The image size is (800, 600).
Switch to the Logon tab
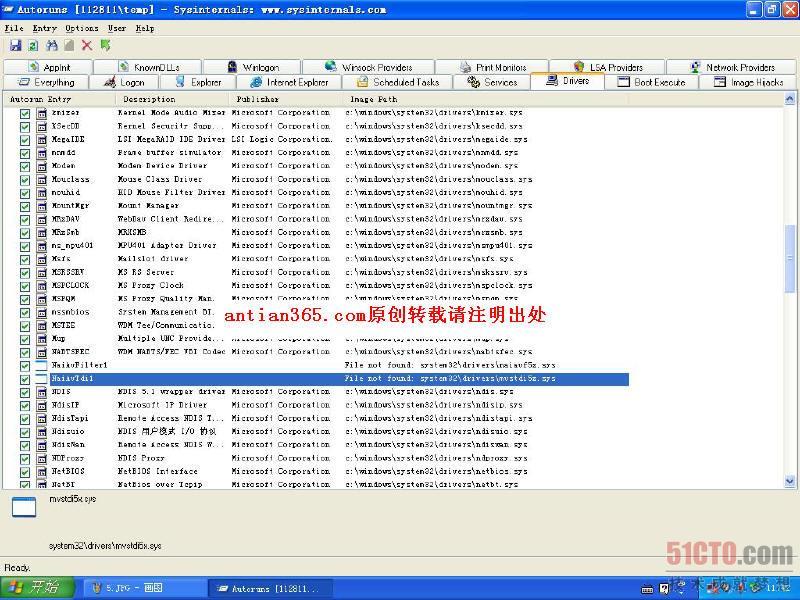[124, 82]
